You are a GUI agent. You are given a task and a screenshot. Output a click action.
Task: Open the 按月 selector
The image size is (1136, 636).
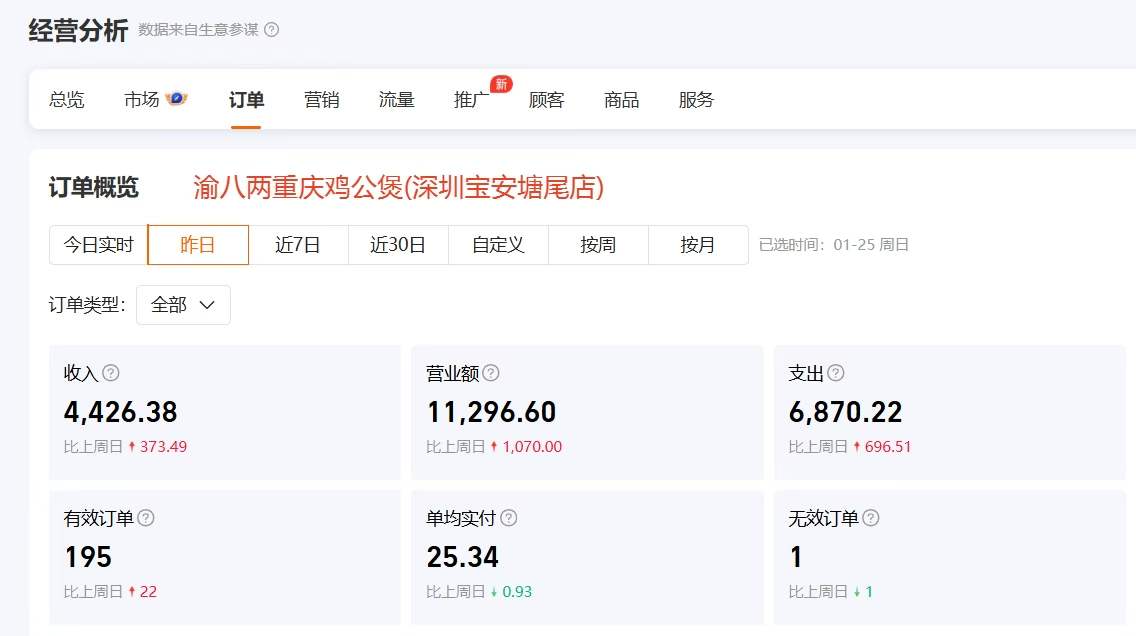tap(698, 244)
